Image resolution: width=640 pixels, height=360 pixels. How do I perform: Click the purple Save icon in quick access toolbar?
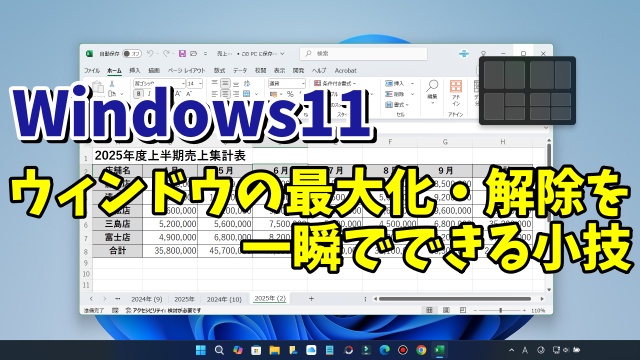pos(182,53)
